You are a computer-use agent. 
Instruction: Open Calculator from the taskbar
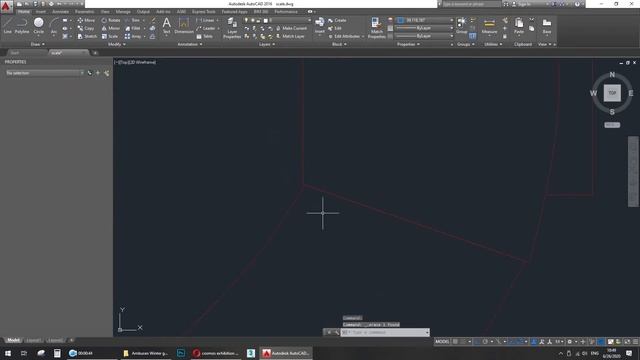(57, 353)
